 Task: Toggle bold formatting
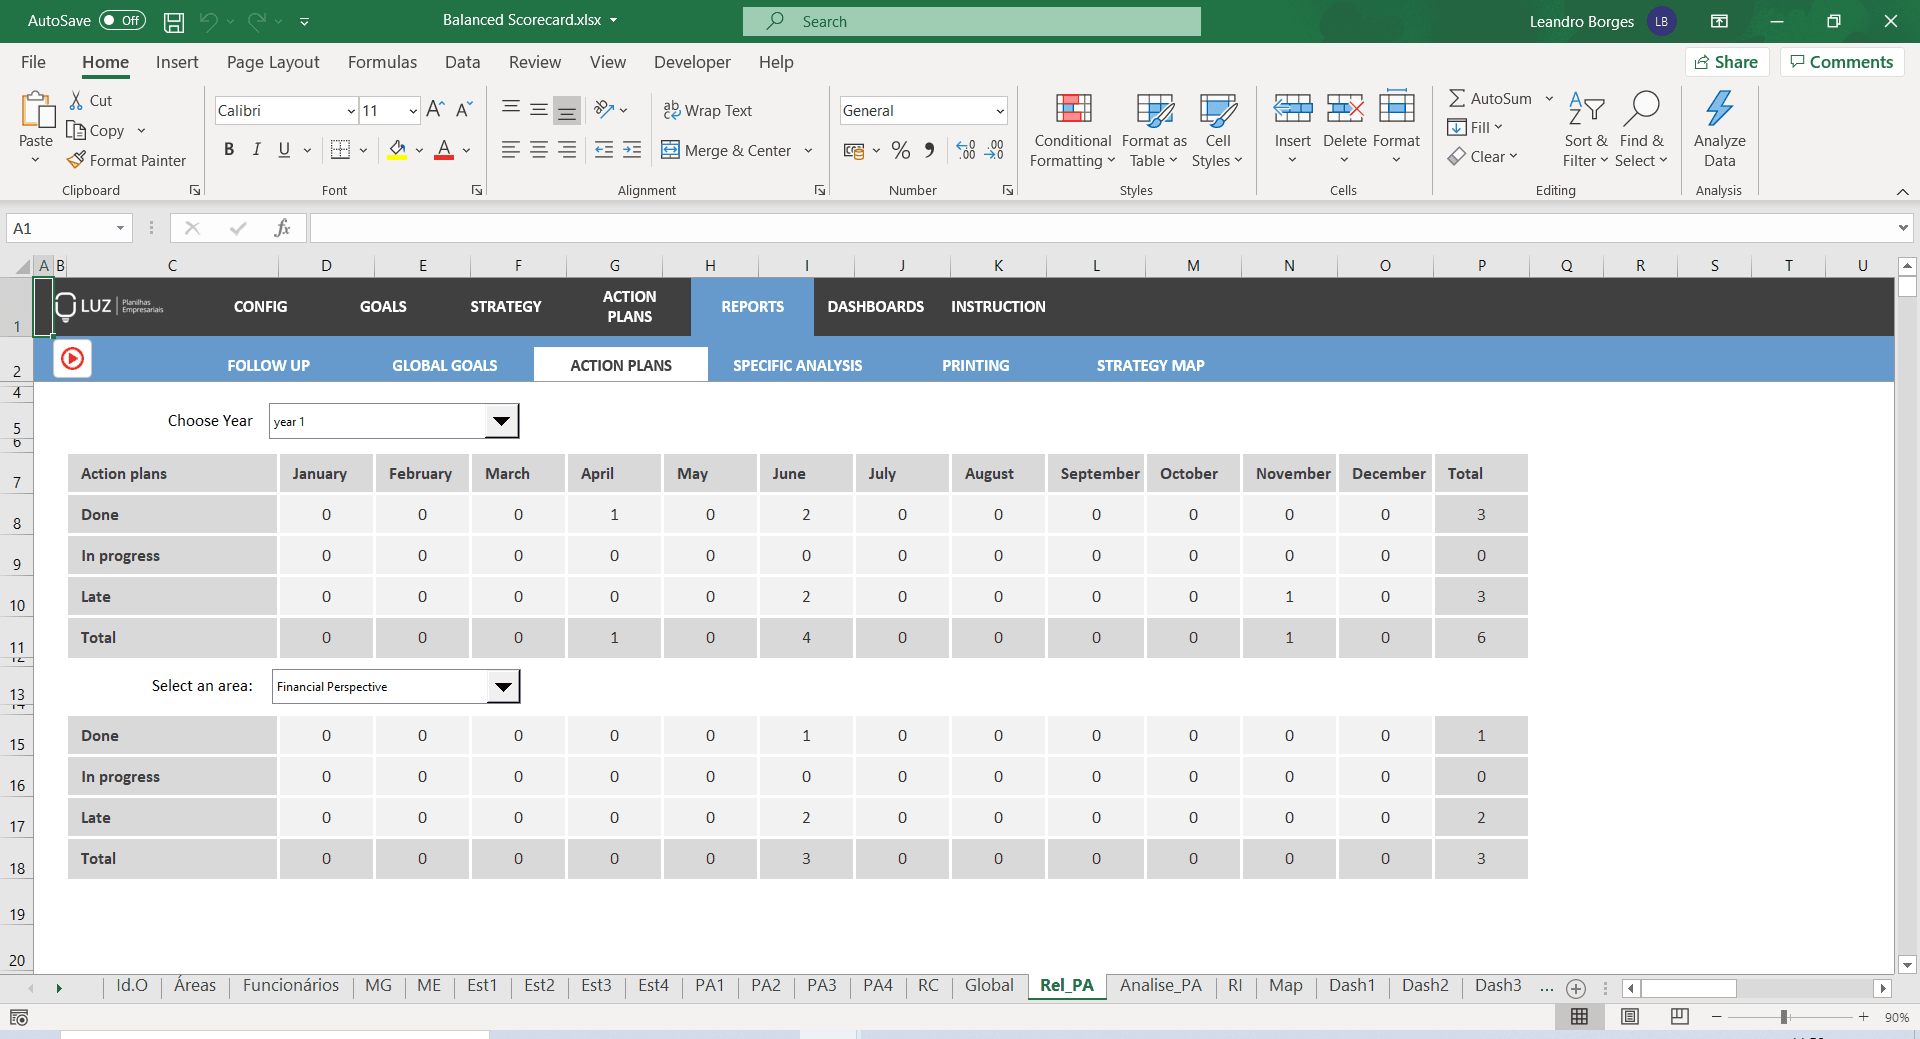tap(228, 149)
